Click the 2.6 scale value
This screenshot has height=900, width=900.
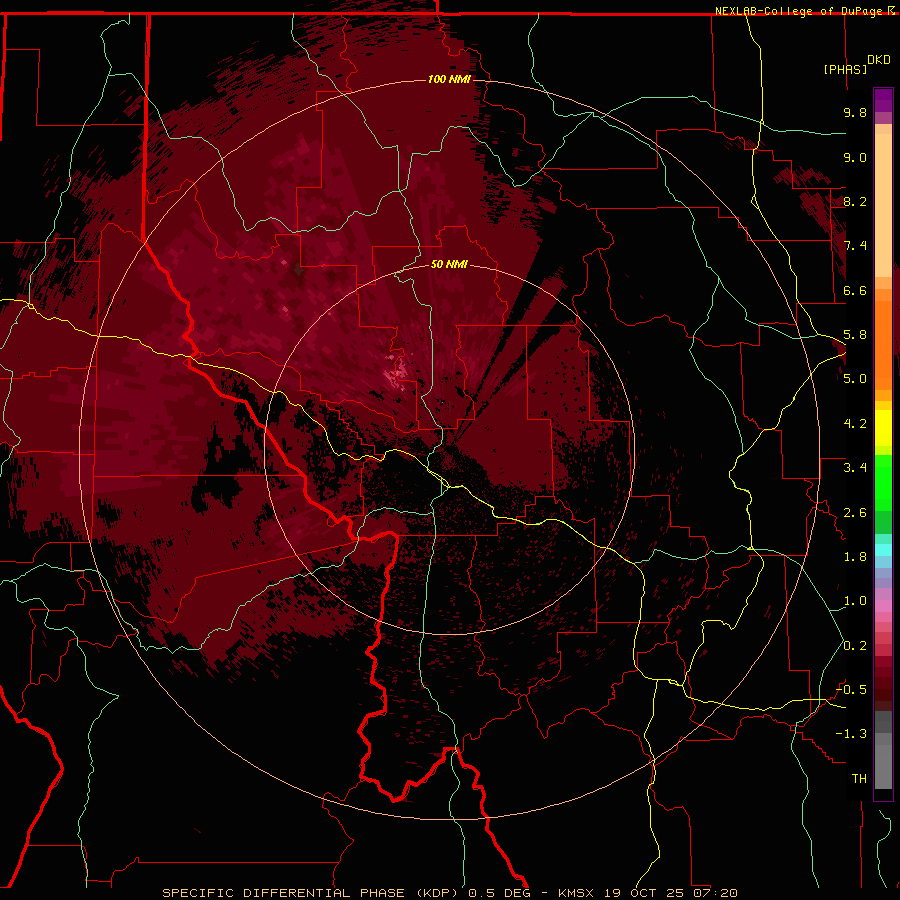point(855,513)
